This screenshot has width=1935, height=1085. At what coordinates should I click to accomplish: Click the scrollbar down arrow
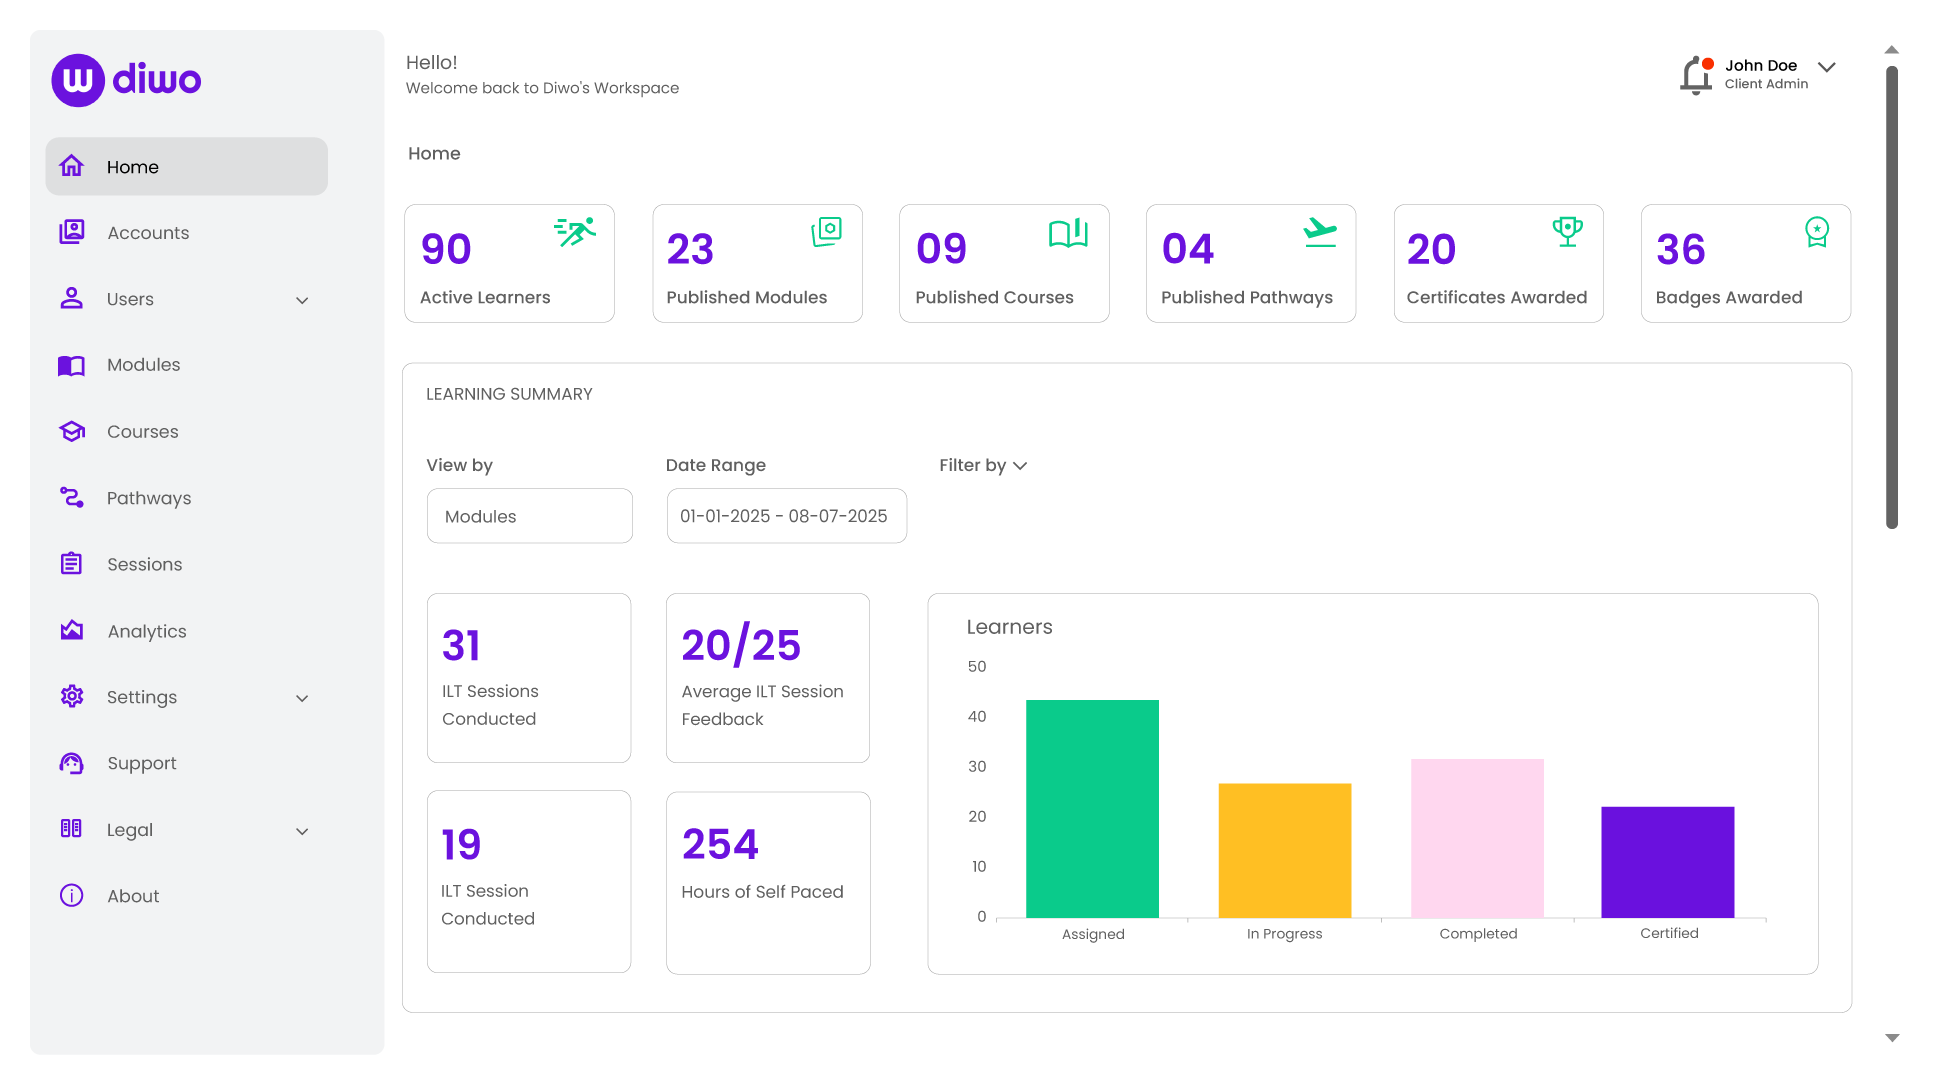(1892, 1038)
